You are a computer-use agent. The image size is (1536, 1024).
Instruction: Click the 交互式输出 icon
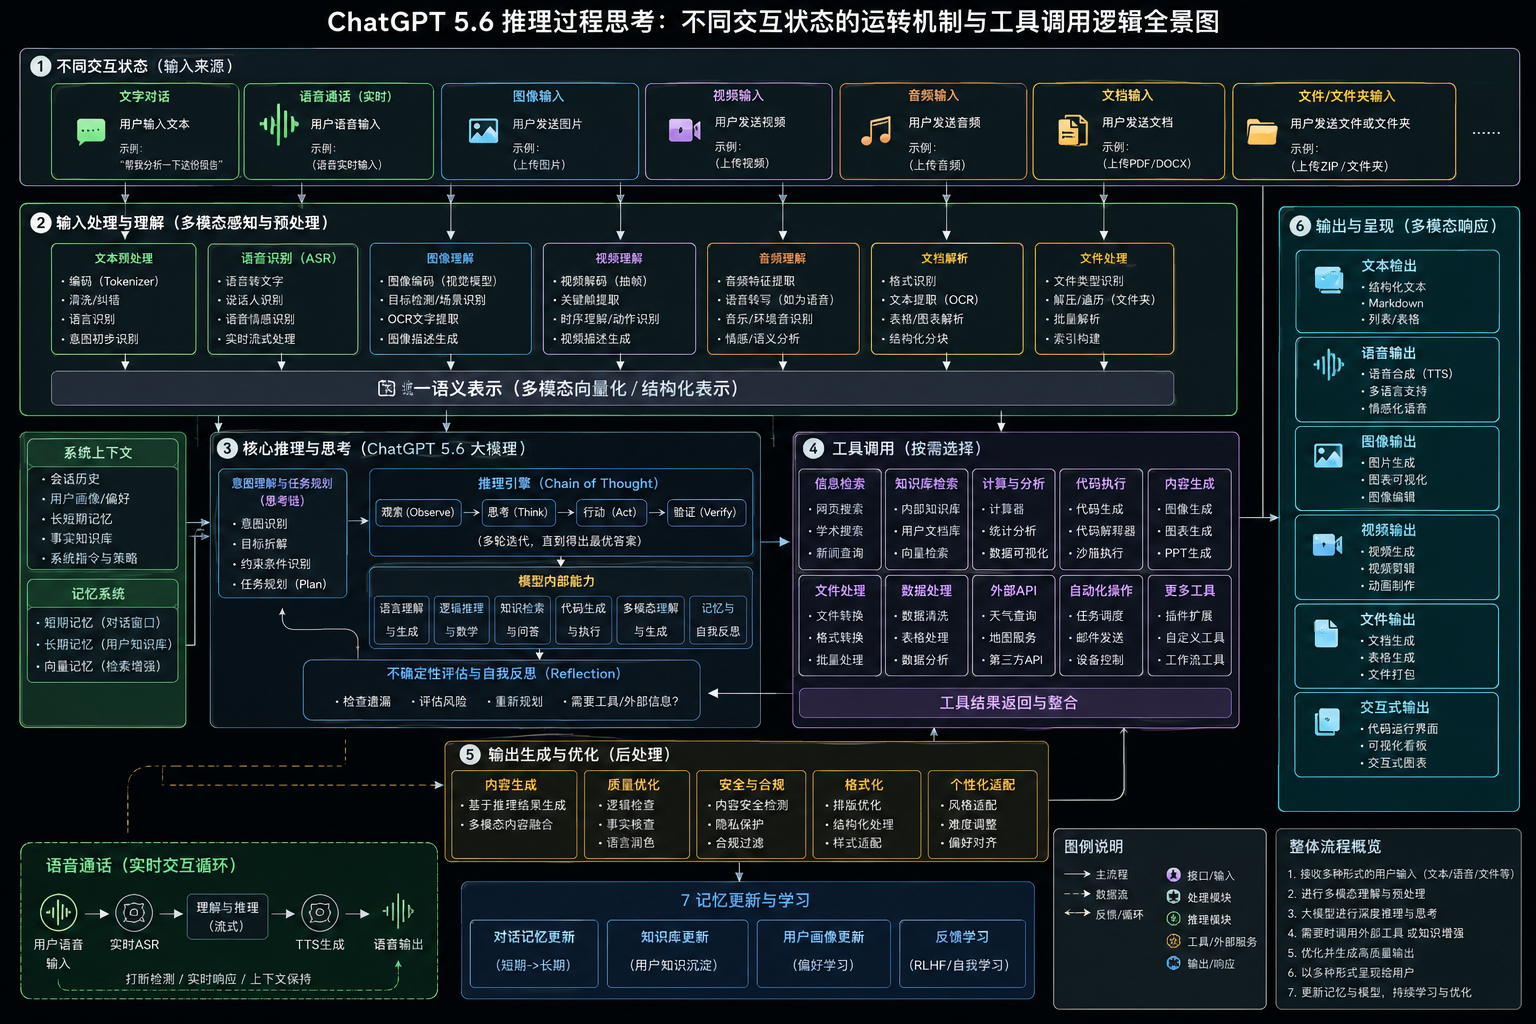(x=1327, y=721)
